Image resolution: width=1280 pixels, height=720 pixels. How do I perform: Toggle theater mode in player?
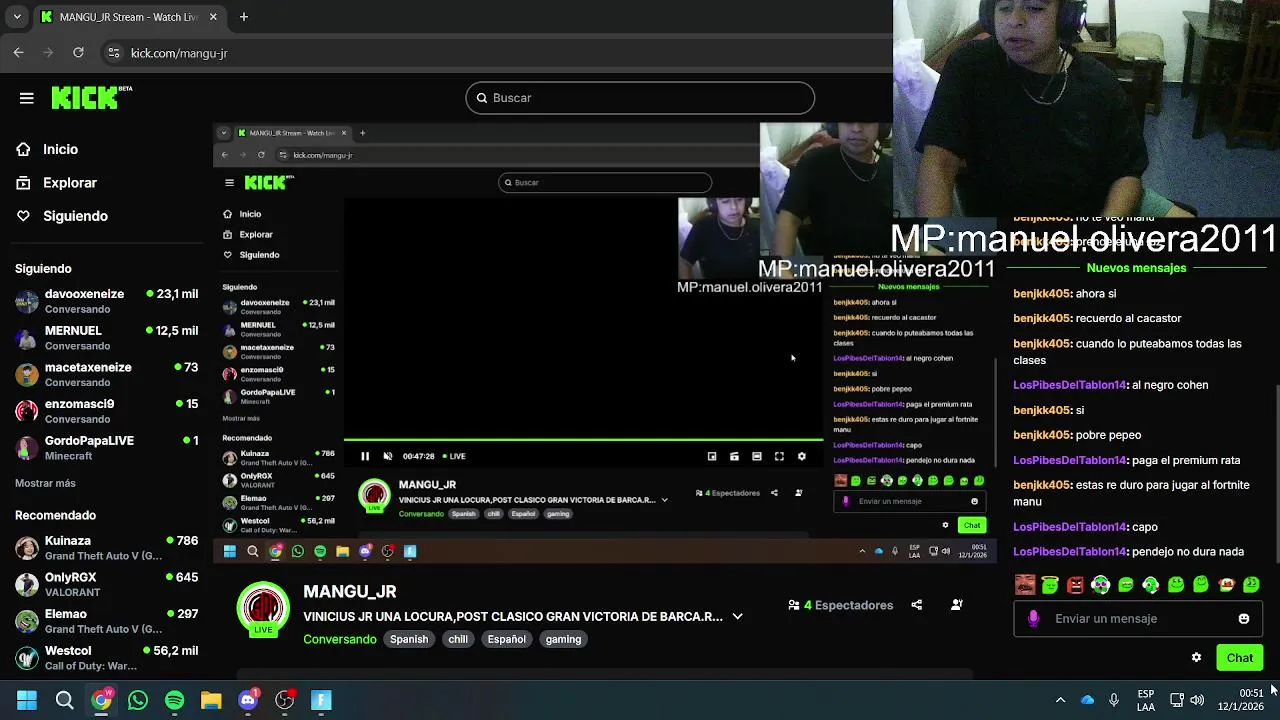pyautogui.click(x=757, y=456)
